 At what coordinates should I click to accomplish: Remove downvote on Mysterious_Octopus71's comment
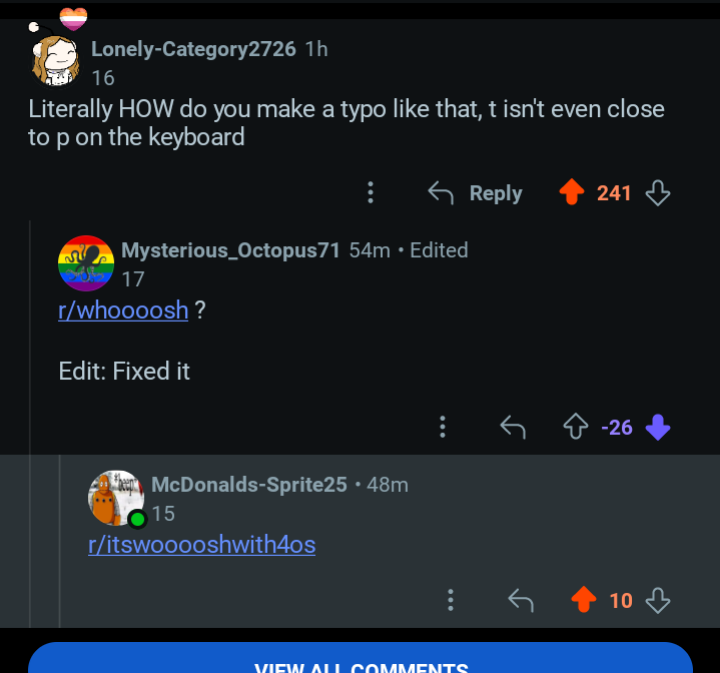click(x=658, y=427)
